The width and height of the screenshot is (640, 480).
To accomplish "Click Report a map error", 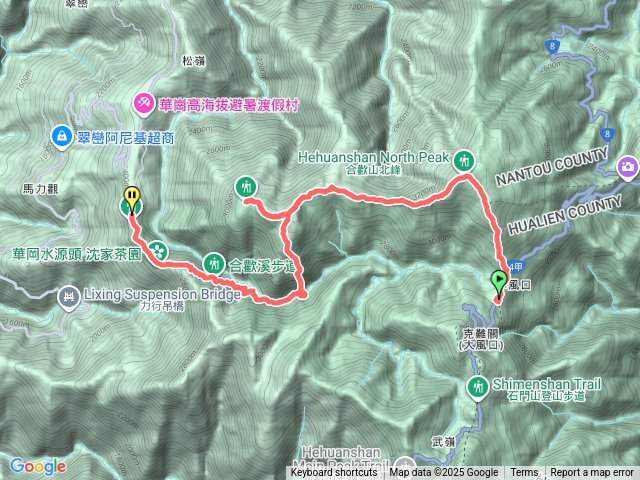I will [591, 473].
